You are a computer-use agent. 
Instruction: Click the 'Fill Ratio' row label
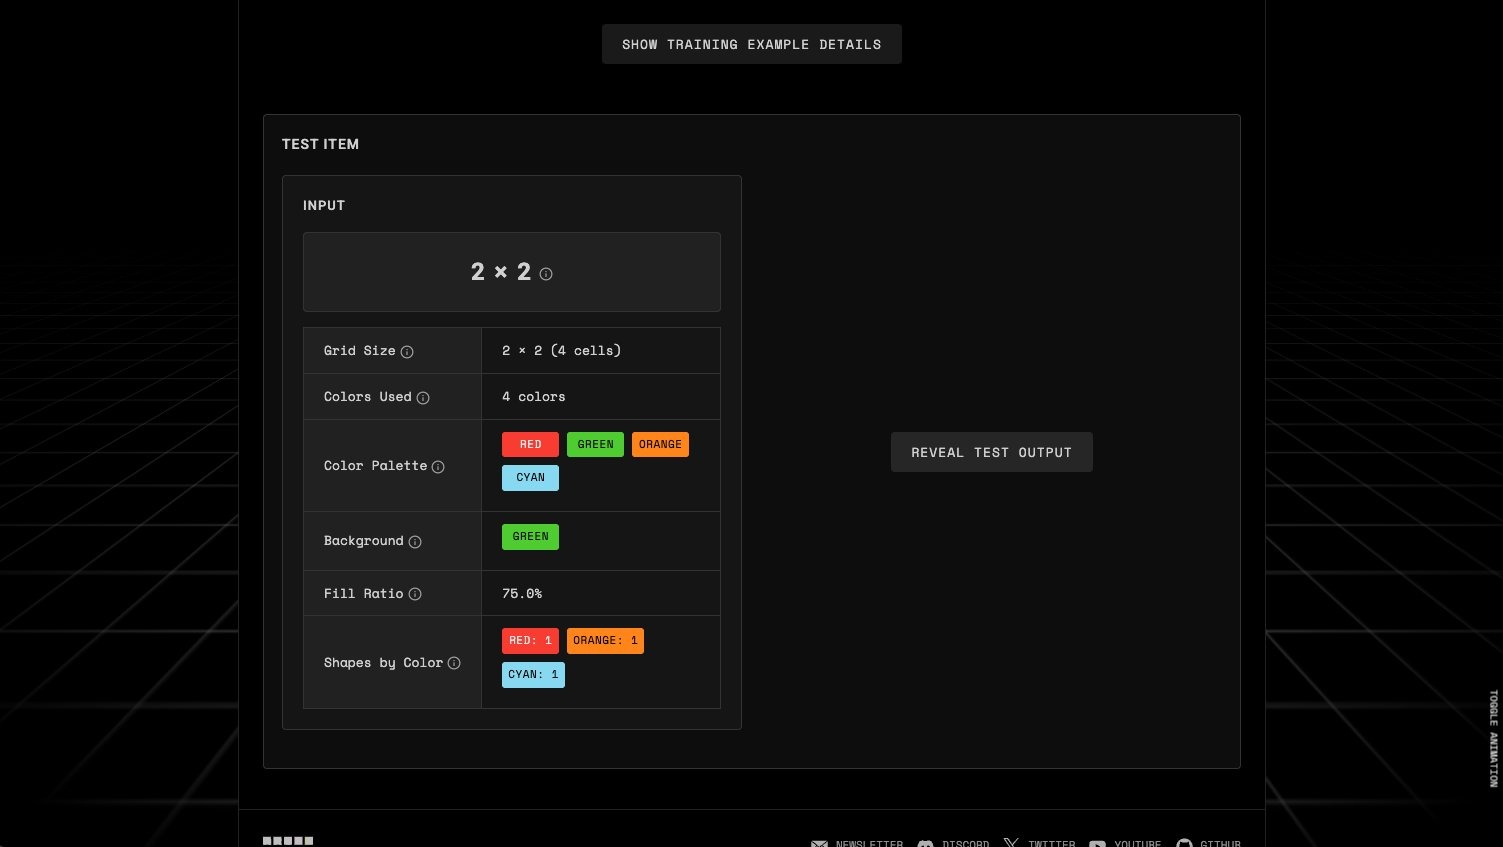pyautogui.click(x=363, y=593)
